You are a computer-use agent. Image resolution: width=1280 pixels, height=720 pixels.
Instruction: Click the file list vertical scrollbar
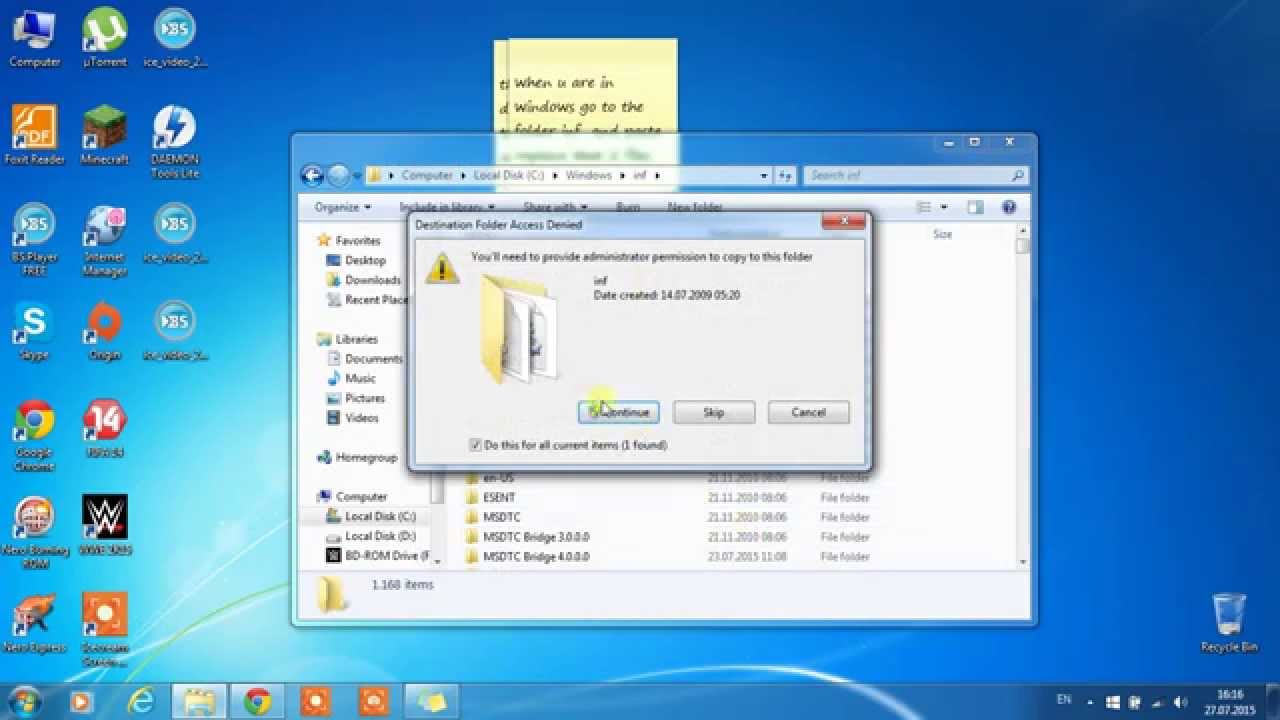click(1022, 400)
